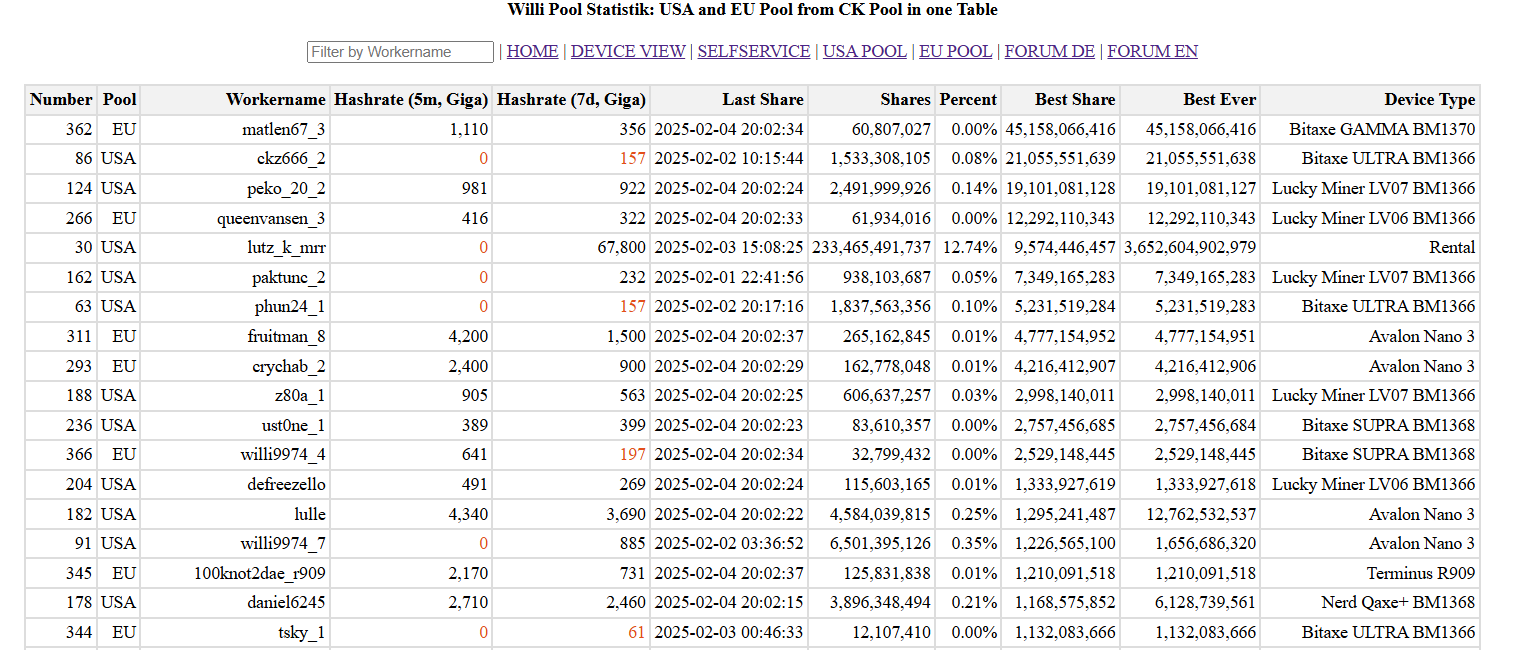
Task: Click 5m hashrate value 1,110
Action: (469, 129)
